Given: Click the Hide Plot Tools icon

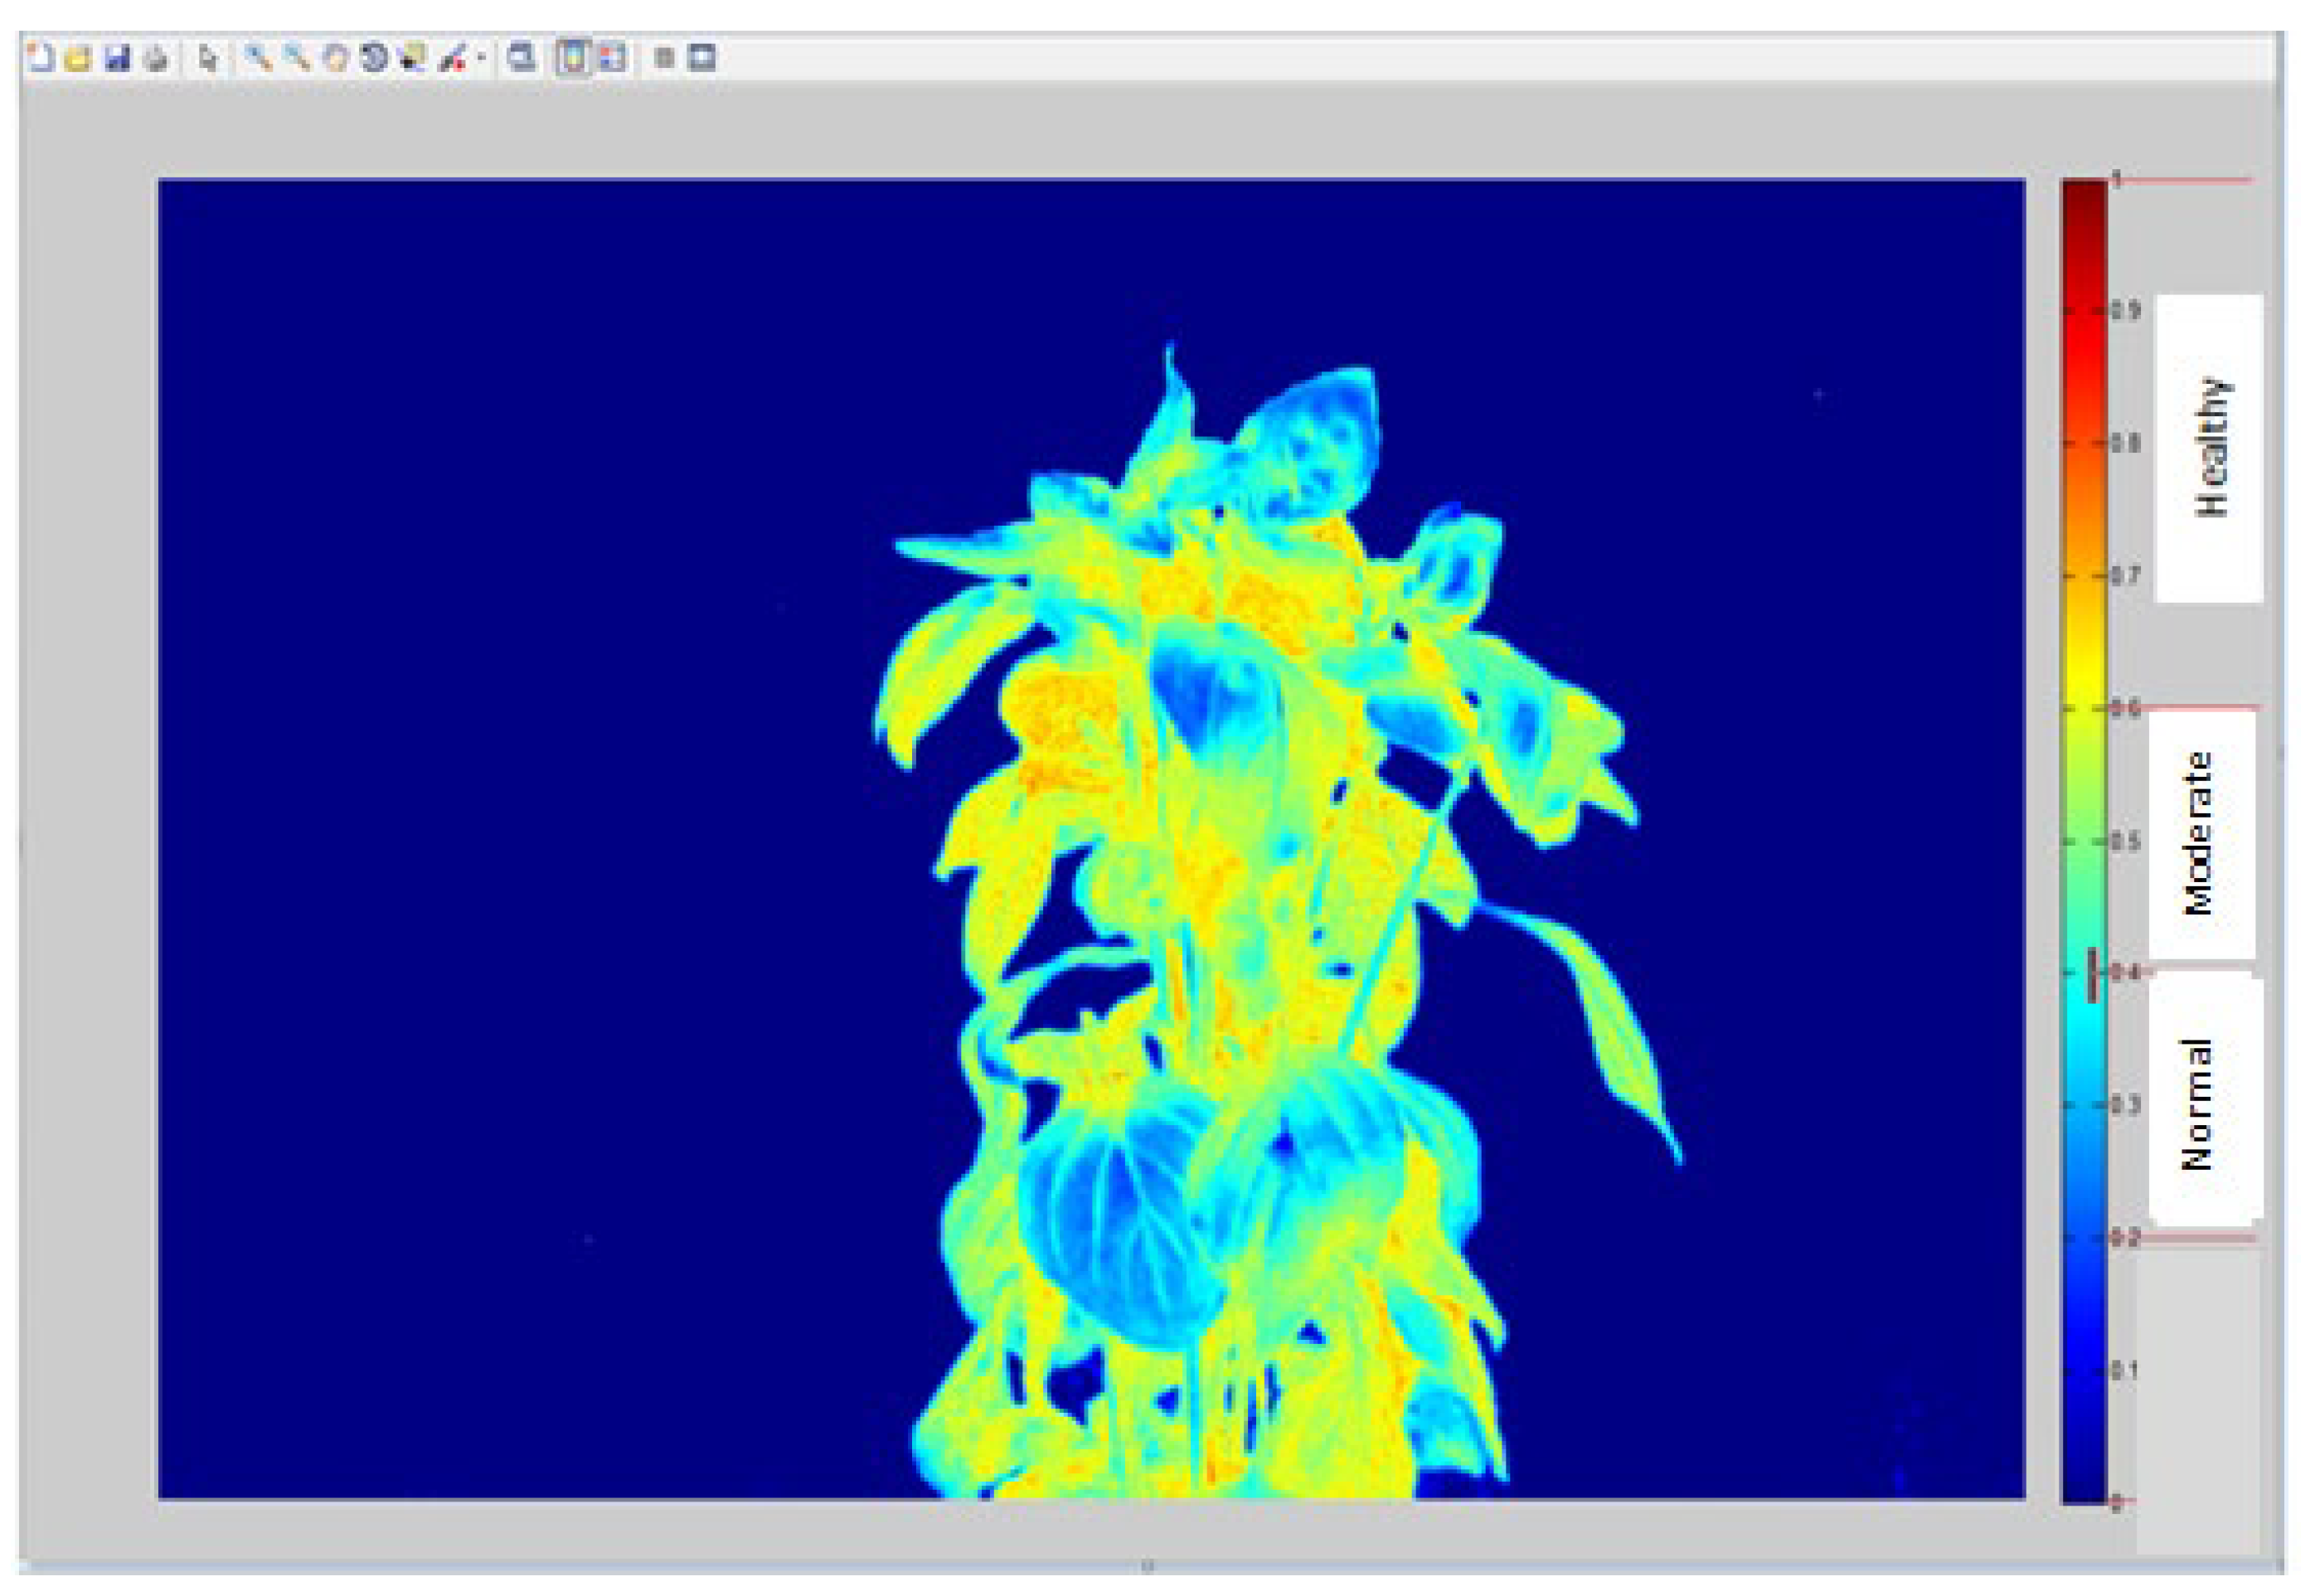Looking at the screenshot, I should 663,58.
